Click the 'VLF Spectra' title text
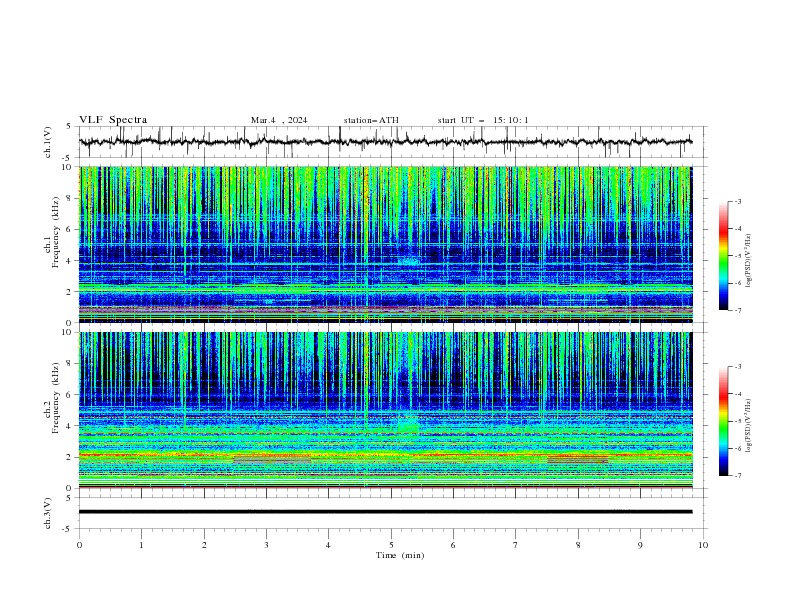Screen dimensions: 792x612 (x=113, y=120)
